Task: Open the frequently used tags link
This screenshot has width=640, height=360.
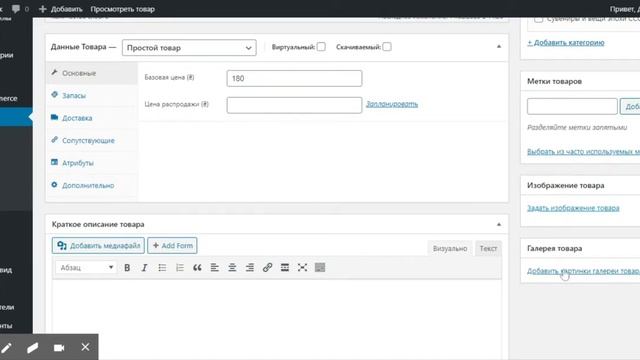Action: click(x=583, y=152)
